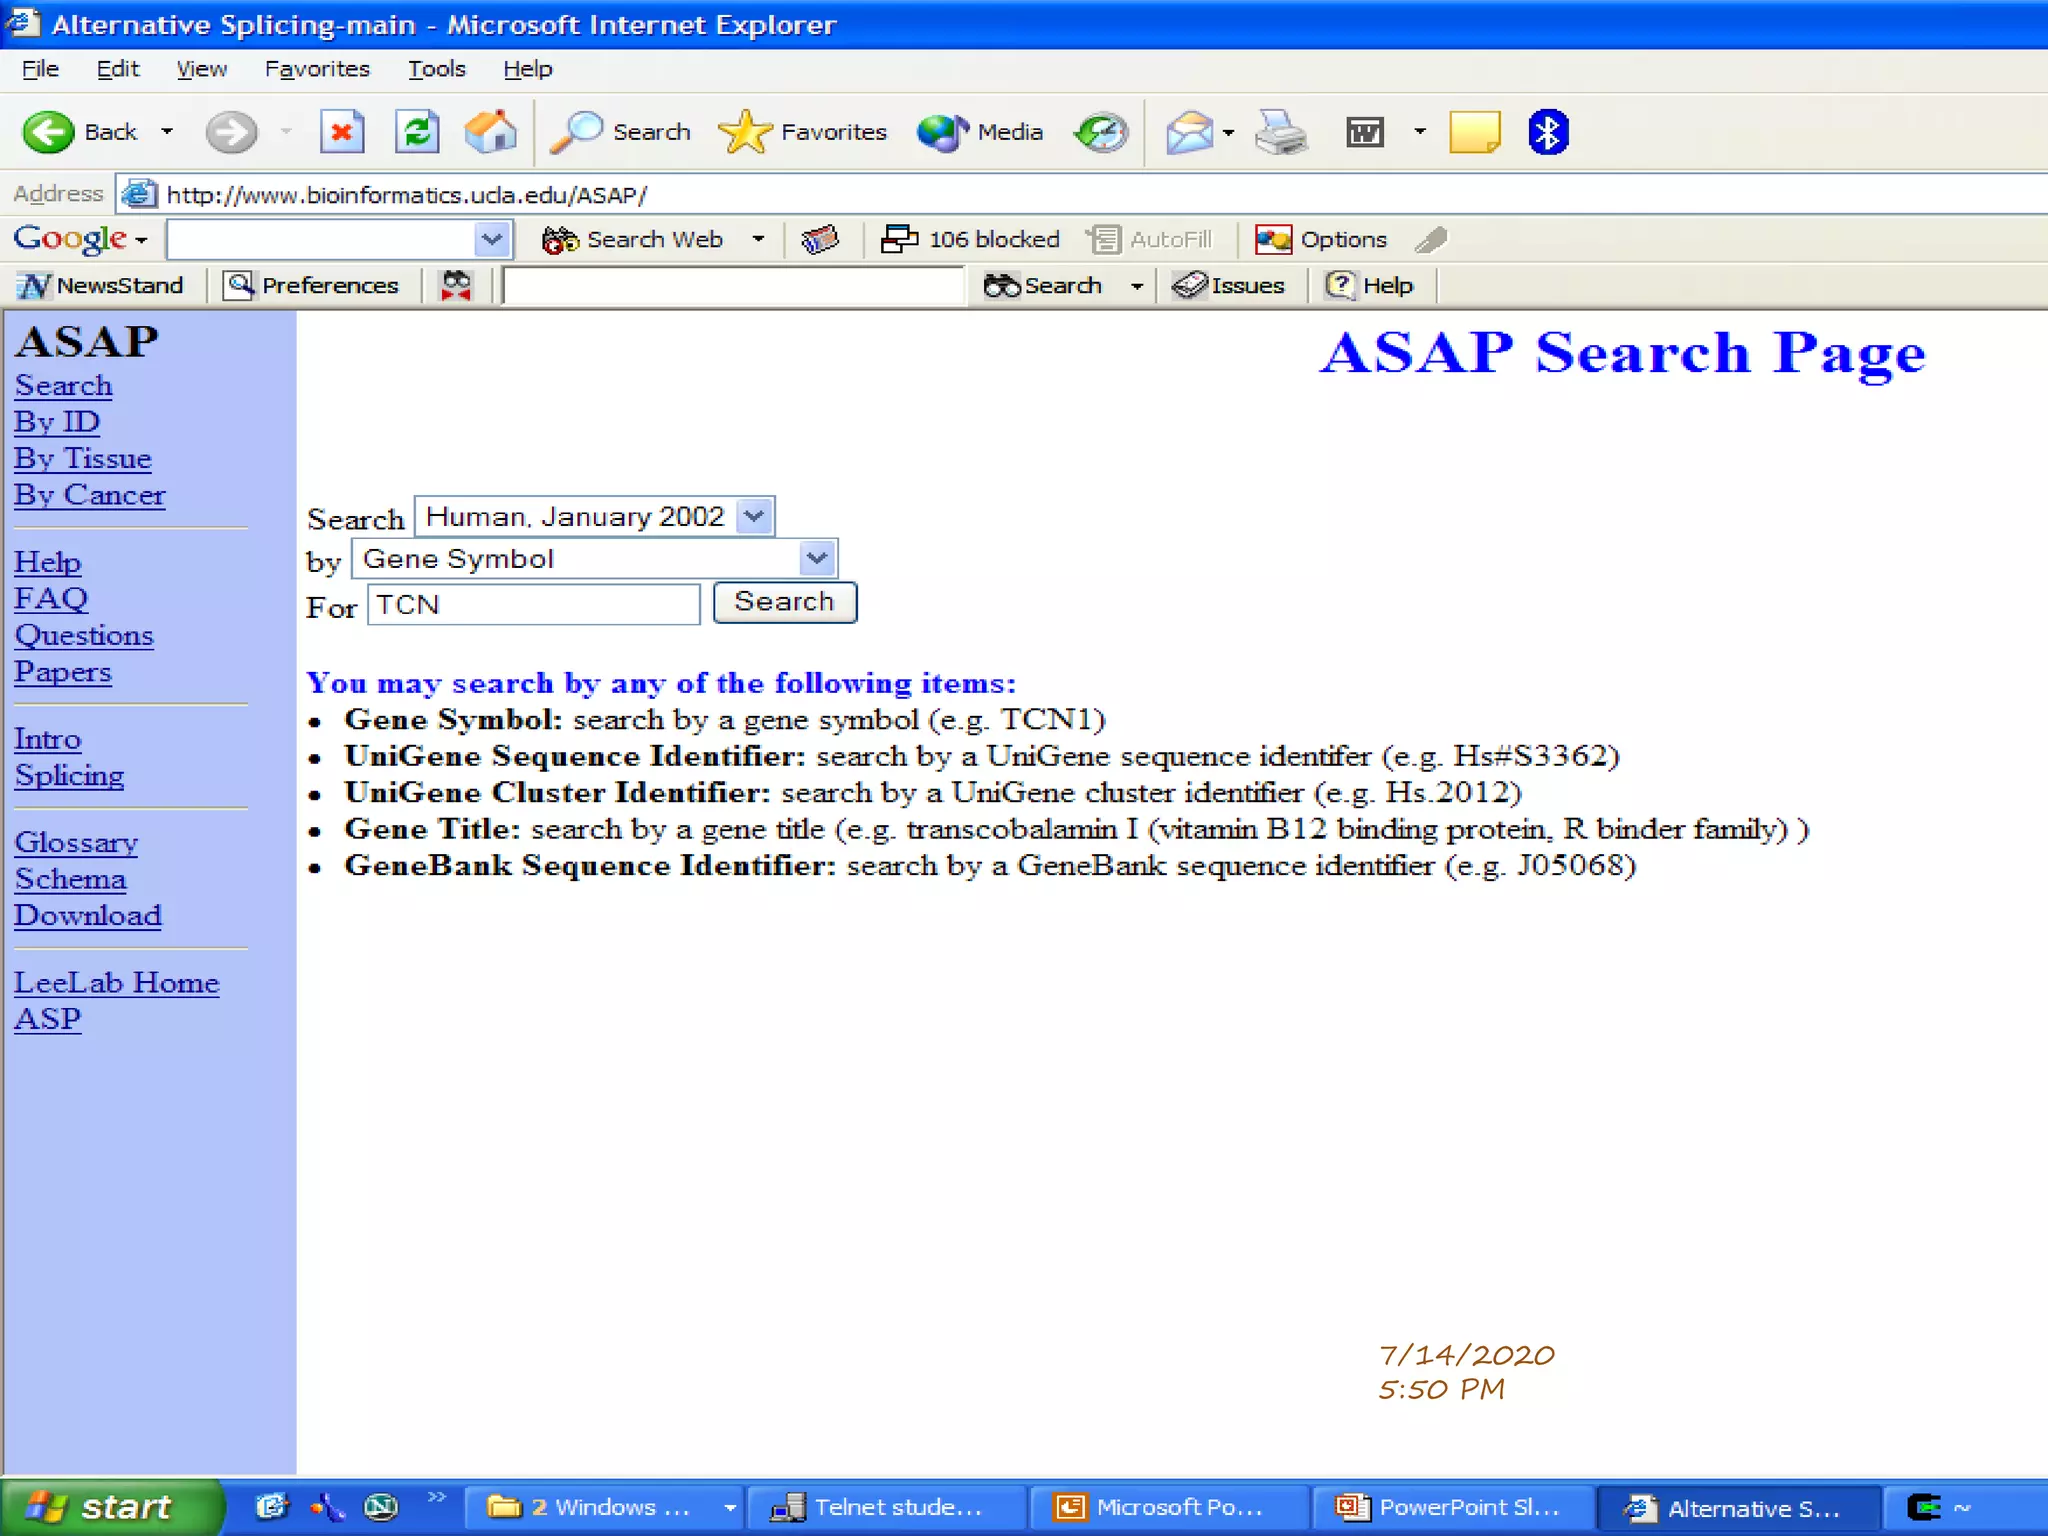The image size is (2048, 1536).
Task: Click the Stop loading red X icon
Action: click(341, 132)
